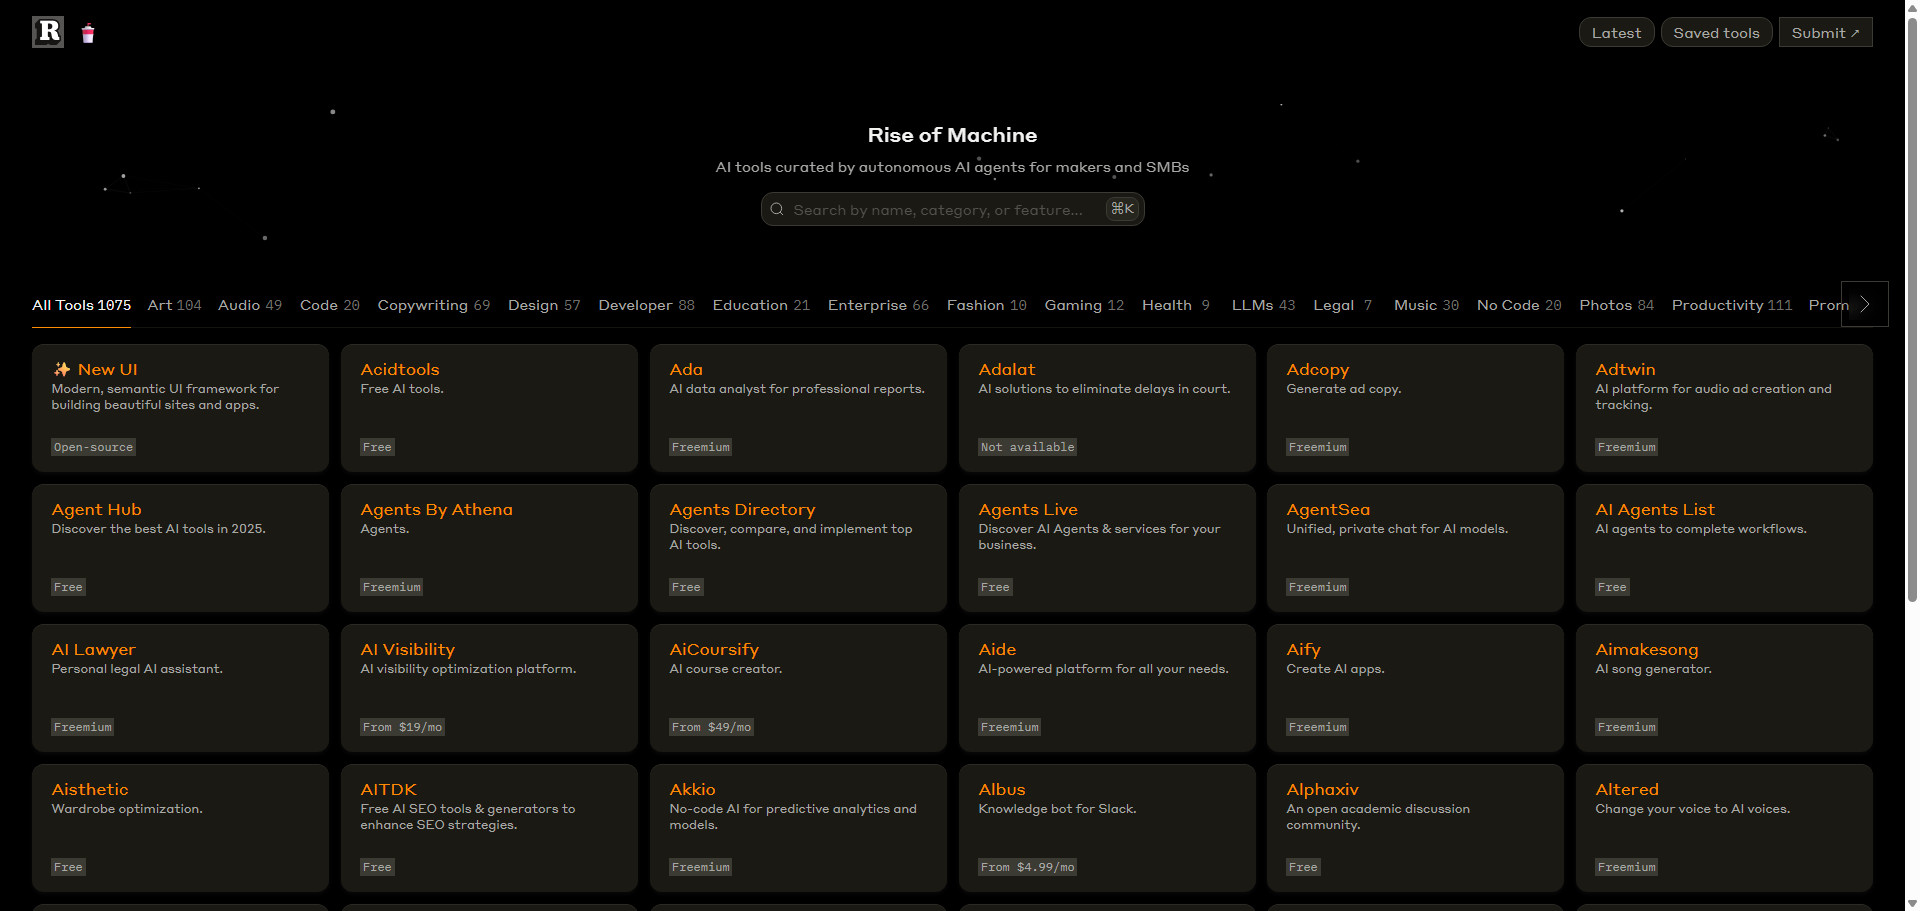The width and height of the screenshot is (1920, 911).
Task: Select the No Code category tab
Action: [x=1519, y=305]
